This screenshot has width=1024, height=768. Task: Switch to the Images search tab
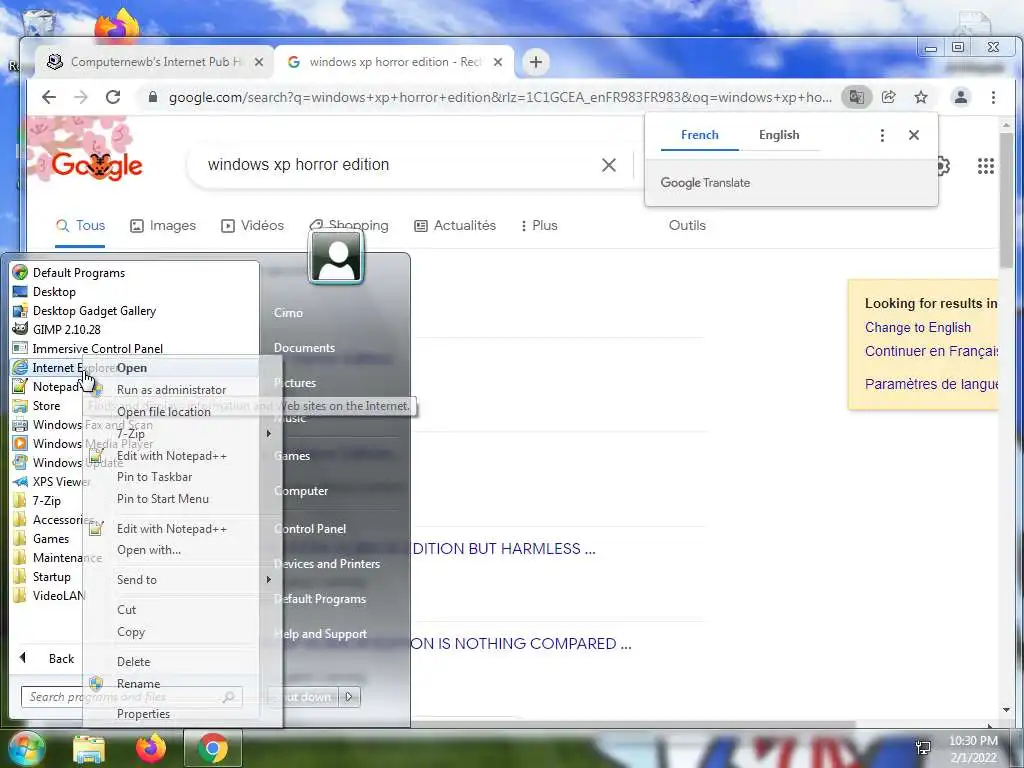coord(163,225)
